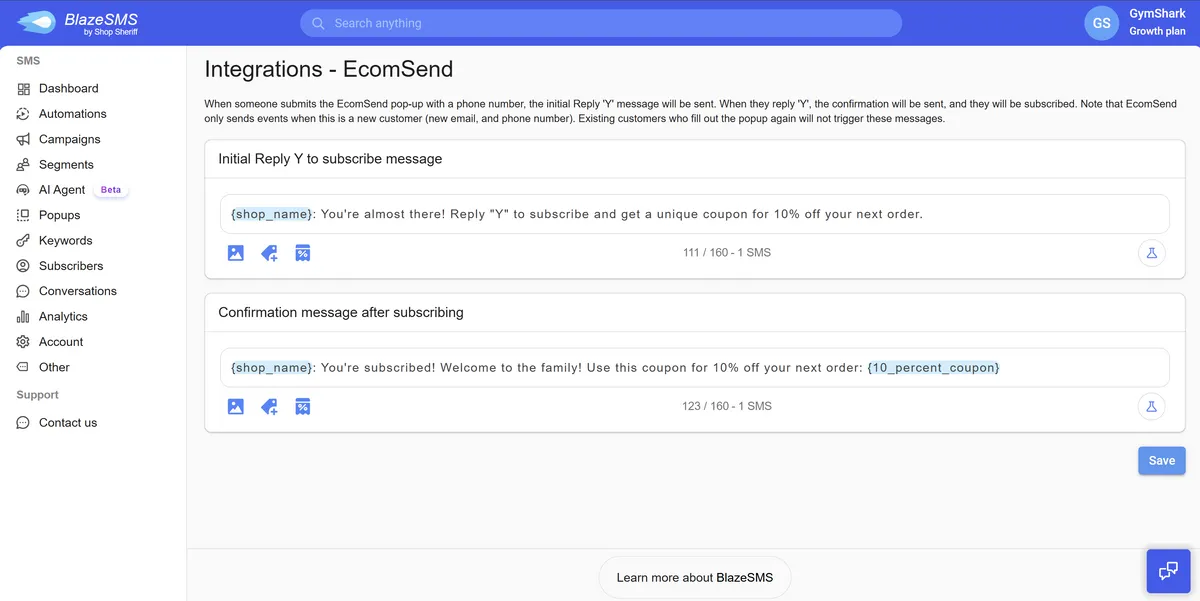Image resolution: width=1200 pixels, height=601 pixels.
Task: Send a test of the initial reply message
Action: pyautogui.click(x=1151, y=253)
